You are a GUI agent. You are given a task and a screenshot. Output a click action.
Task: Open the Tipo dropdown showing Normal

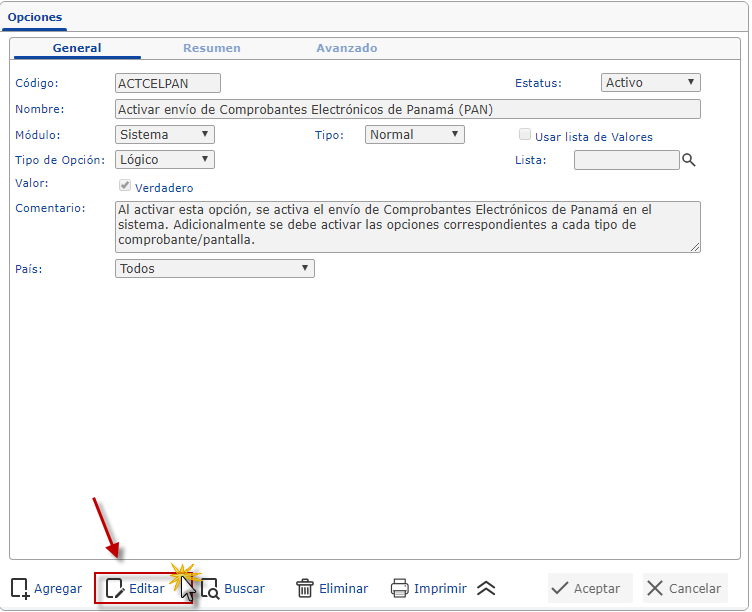point(414,134)
